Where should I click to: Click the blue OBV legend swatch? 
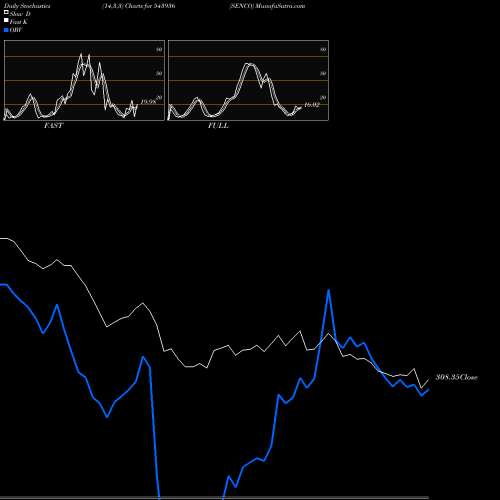(6, 30)
